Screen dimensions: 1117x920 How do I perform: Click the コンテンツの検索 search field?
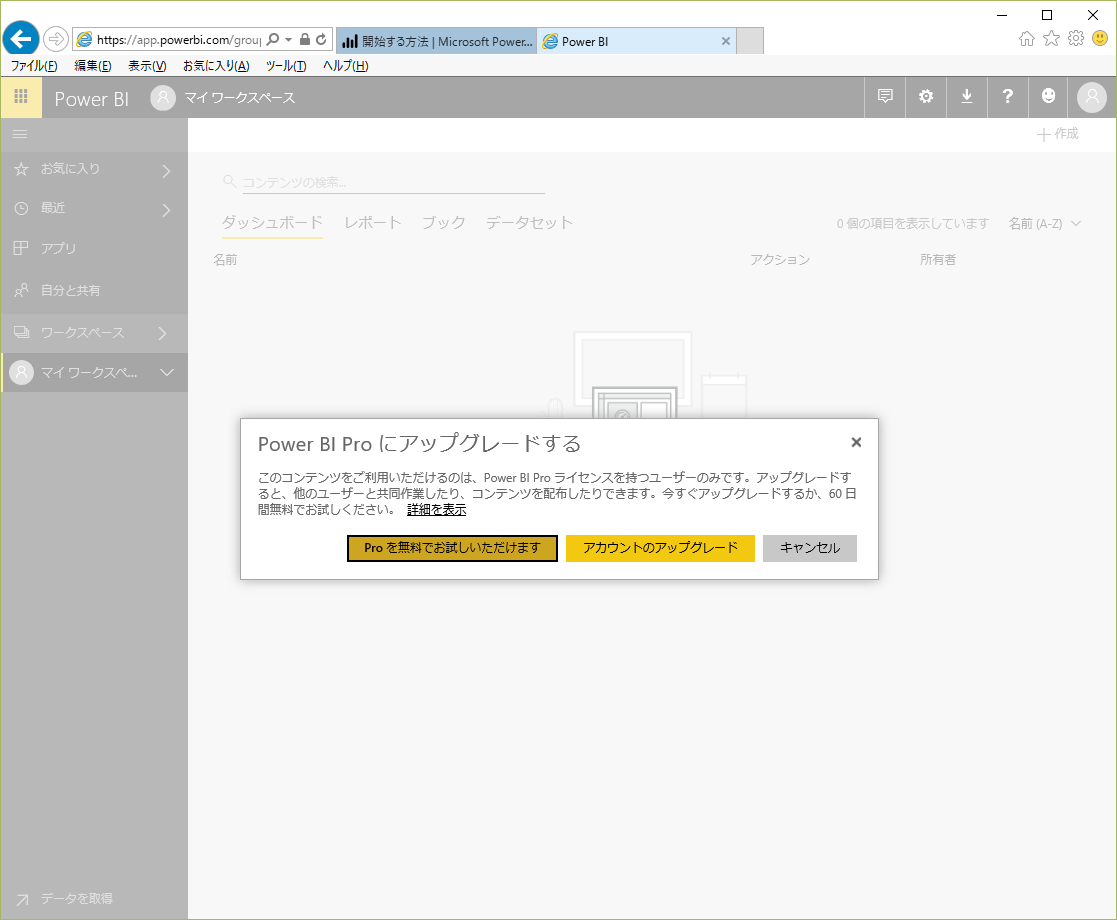coord(393,182)
